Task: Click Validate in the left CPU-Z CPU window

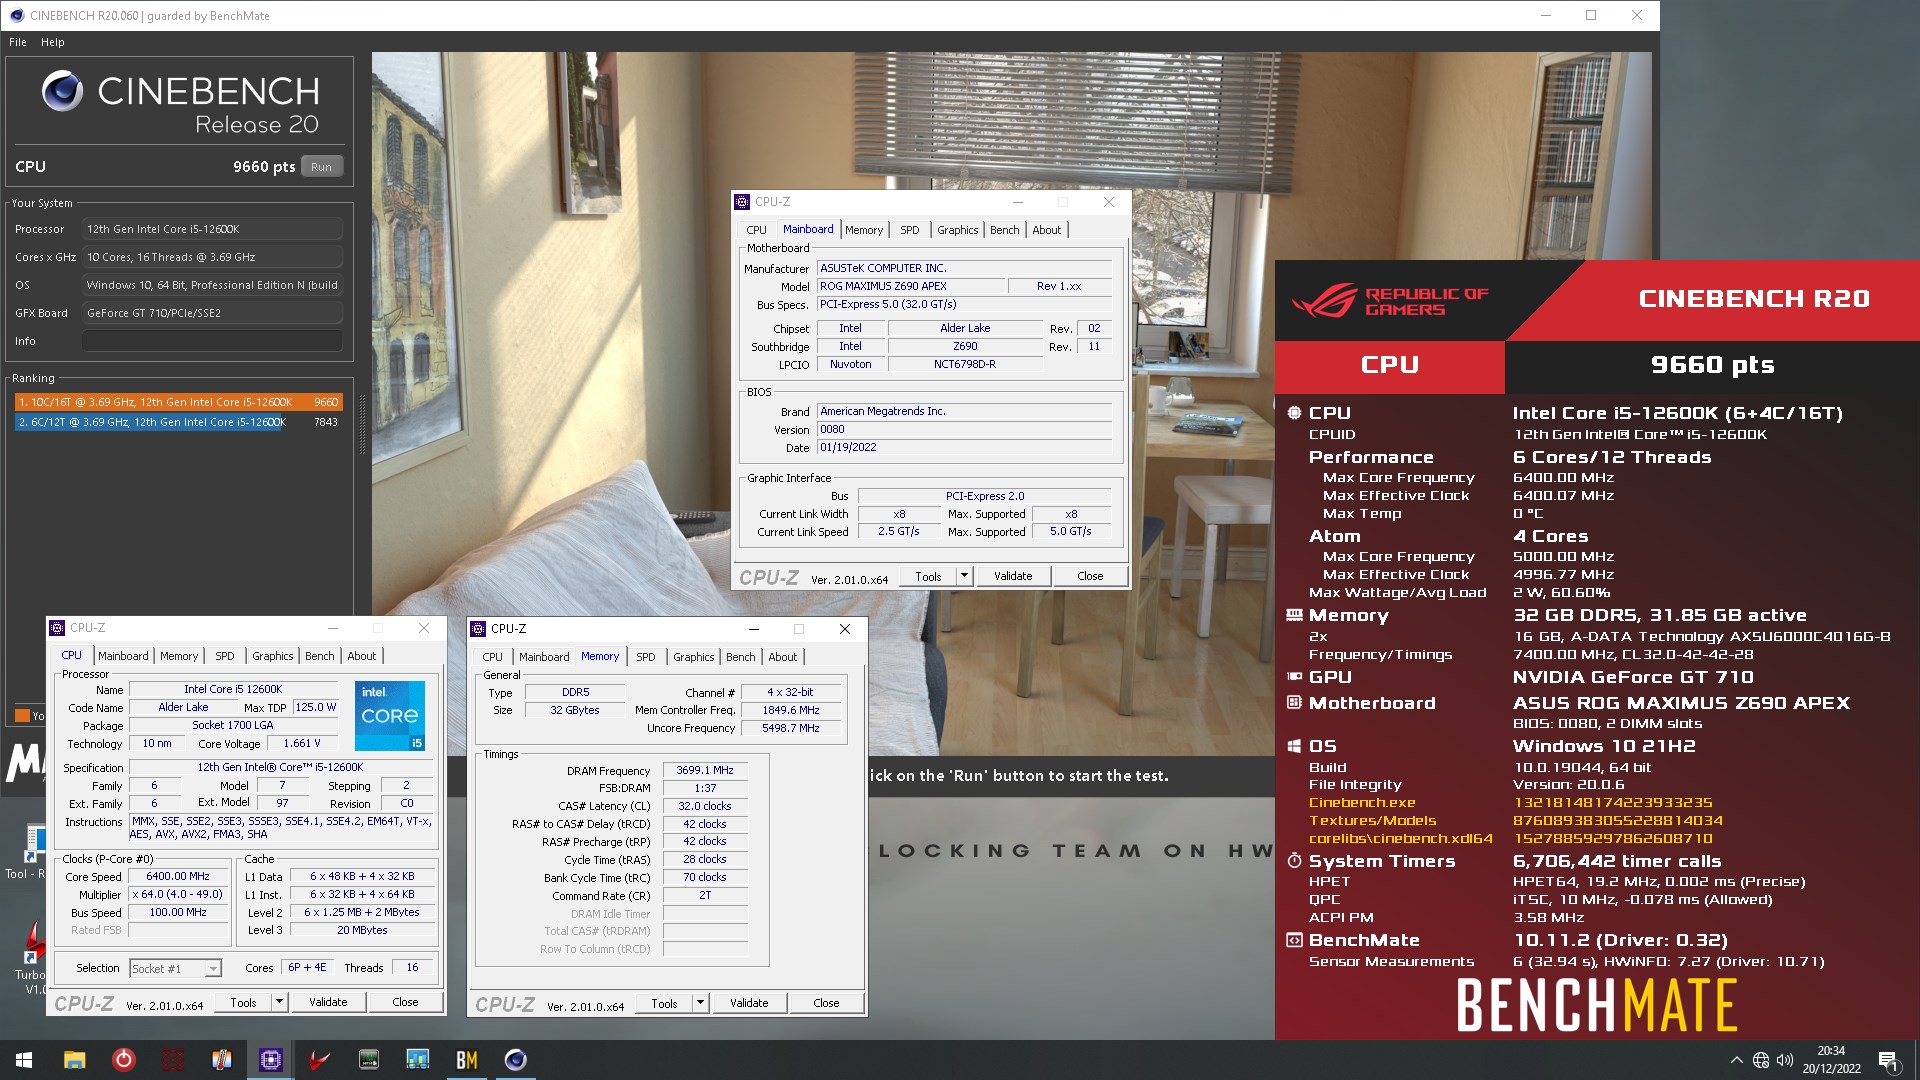Action: (x=328, y=1002)
